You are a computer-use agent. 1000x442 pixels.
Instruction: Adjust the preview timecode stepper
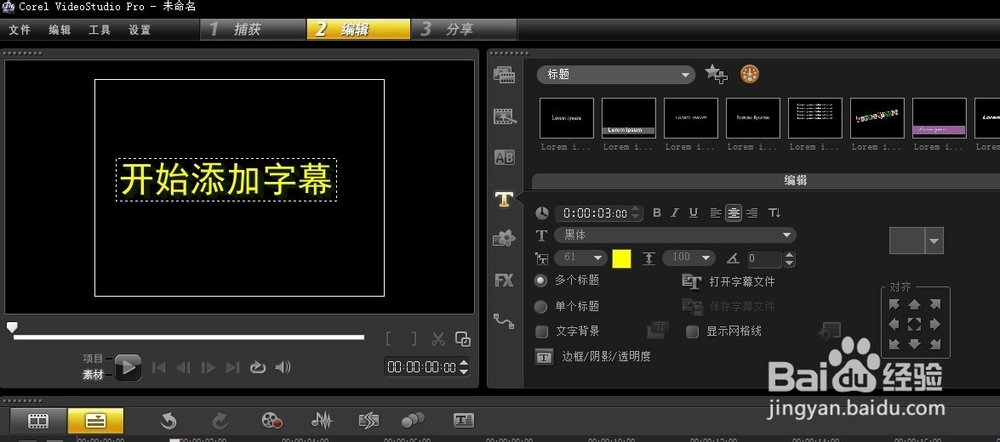[464, 367]
